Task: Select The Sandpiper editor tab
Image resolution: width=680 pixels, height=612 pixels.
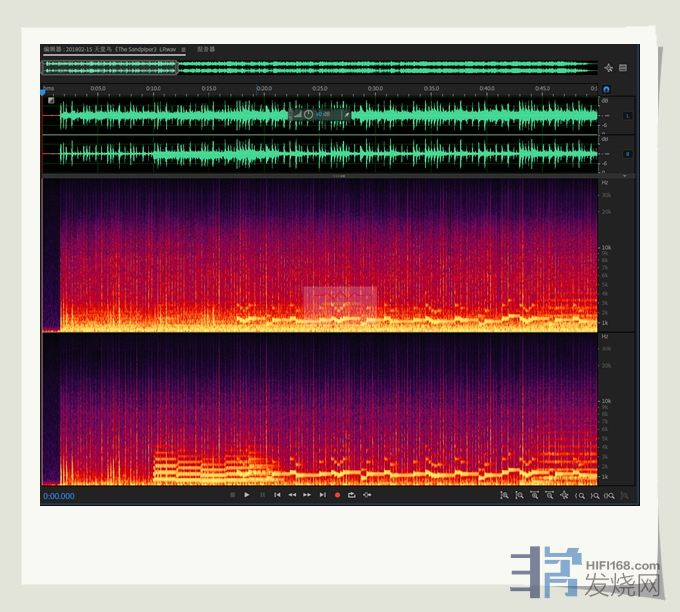Action: point(110,49)
